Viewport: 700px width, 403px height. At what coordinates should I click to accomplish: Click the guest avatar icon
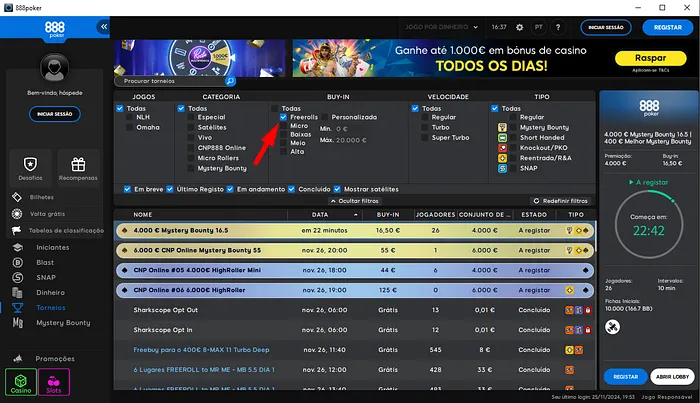tap(54, 68)
